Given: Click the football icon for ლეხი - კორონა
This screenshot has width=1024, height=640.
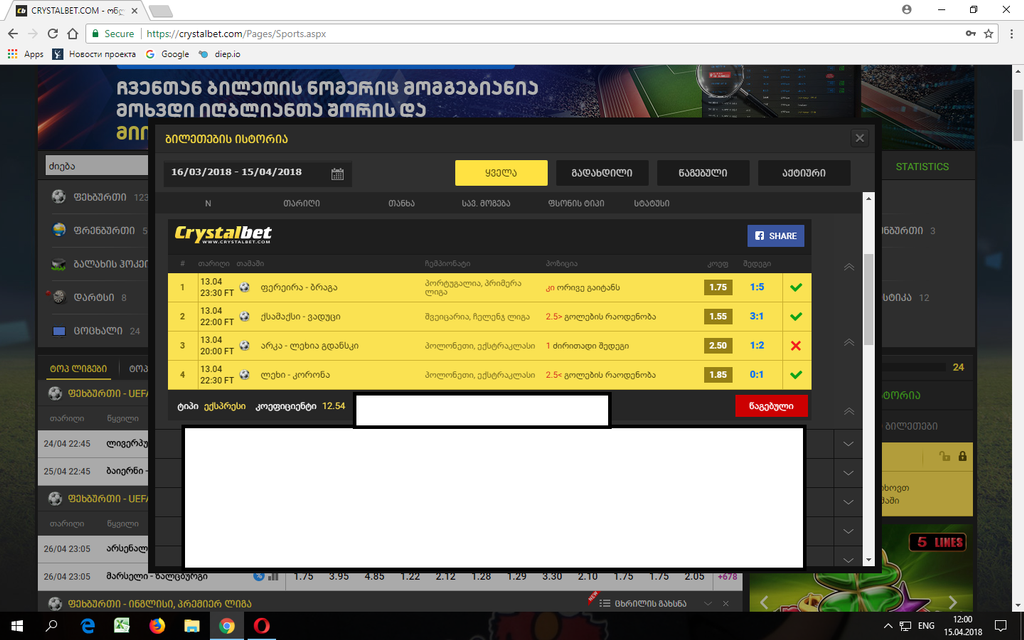Looking at the screenshot, I should (244, 374).
